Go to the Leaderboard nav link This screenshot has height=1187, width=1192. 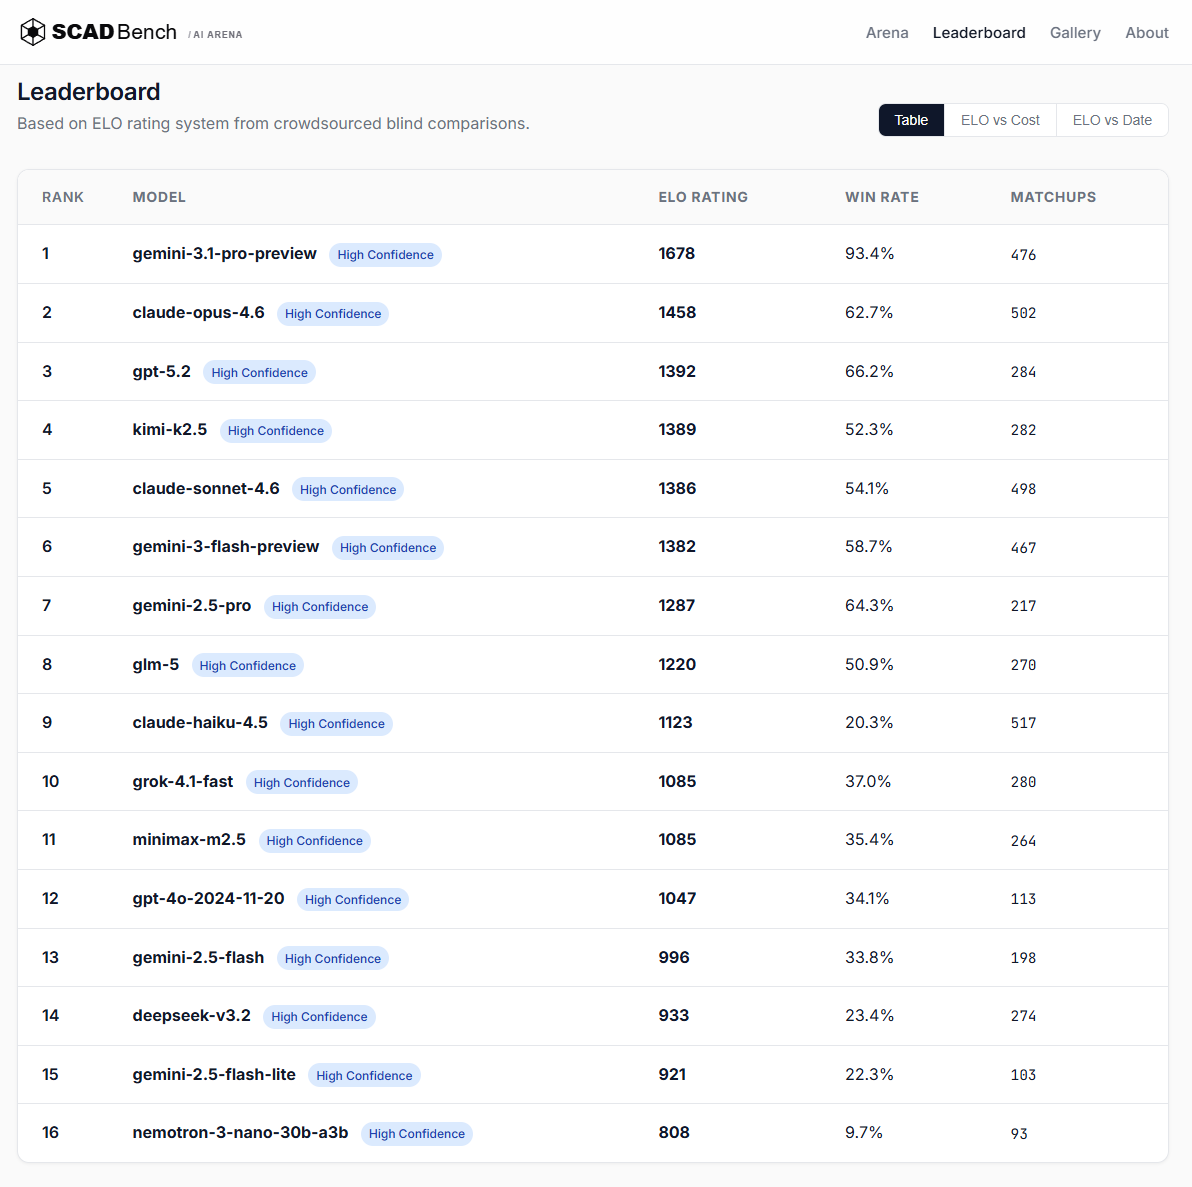[978, 33]
